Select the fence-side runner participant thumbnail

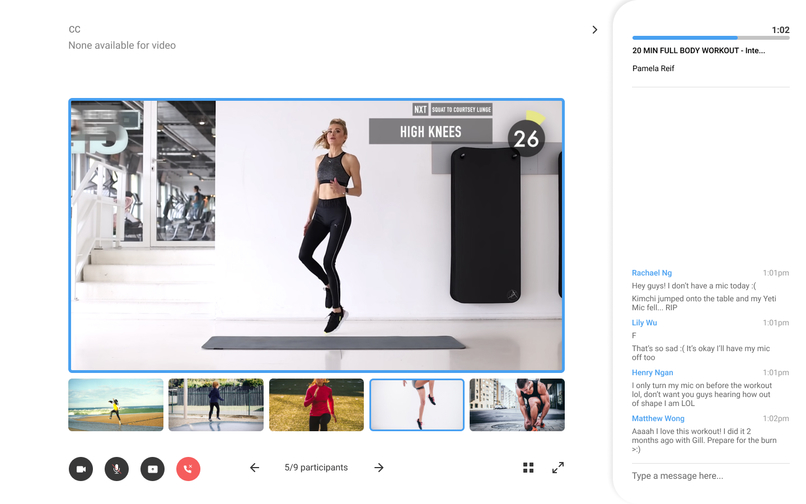pyautogui.click(x=216, y=405)
